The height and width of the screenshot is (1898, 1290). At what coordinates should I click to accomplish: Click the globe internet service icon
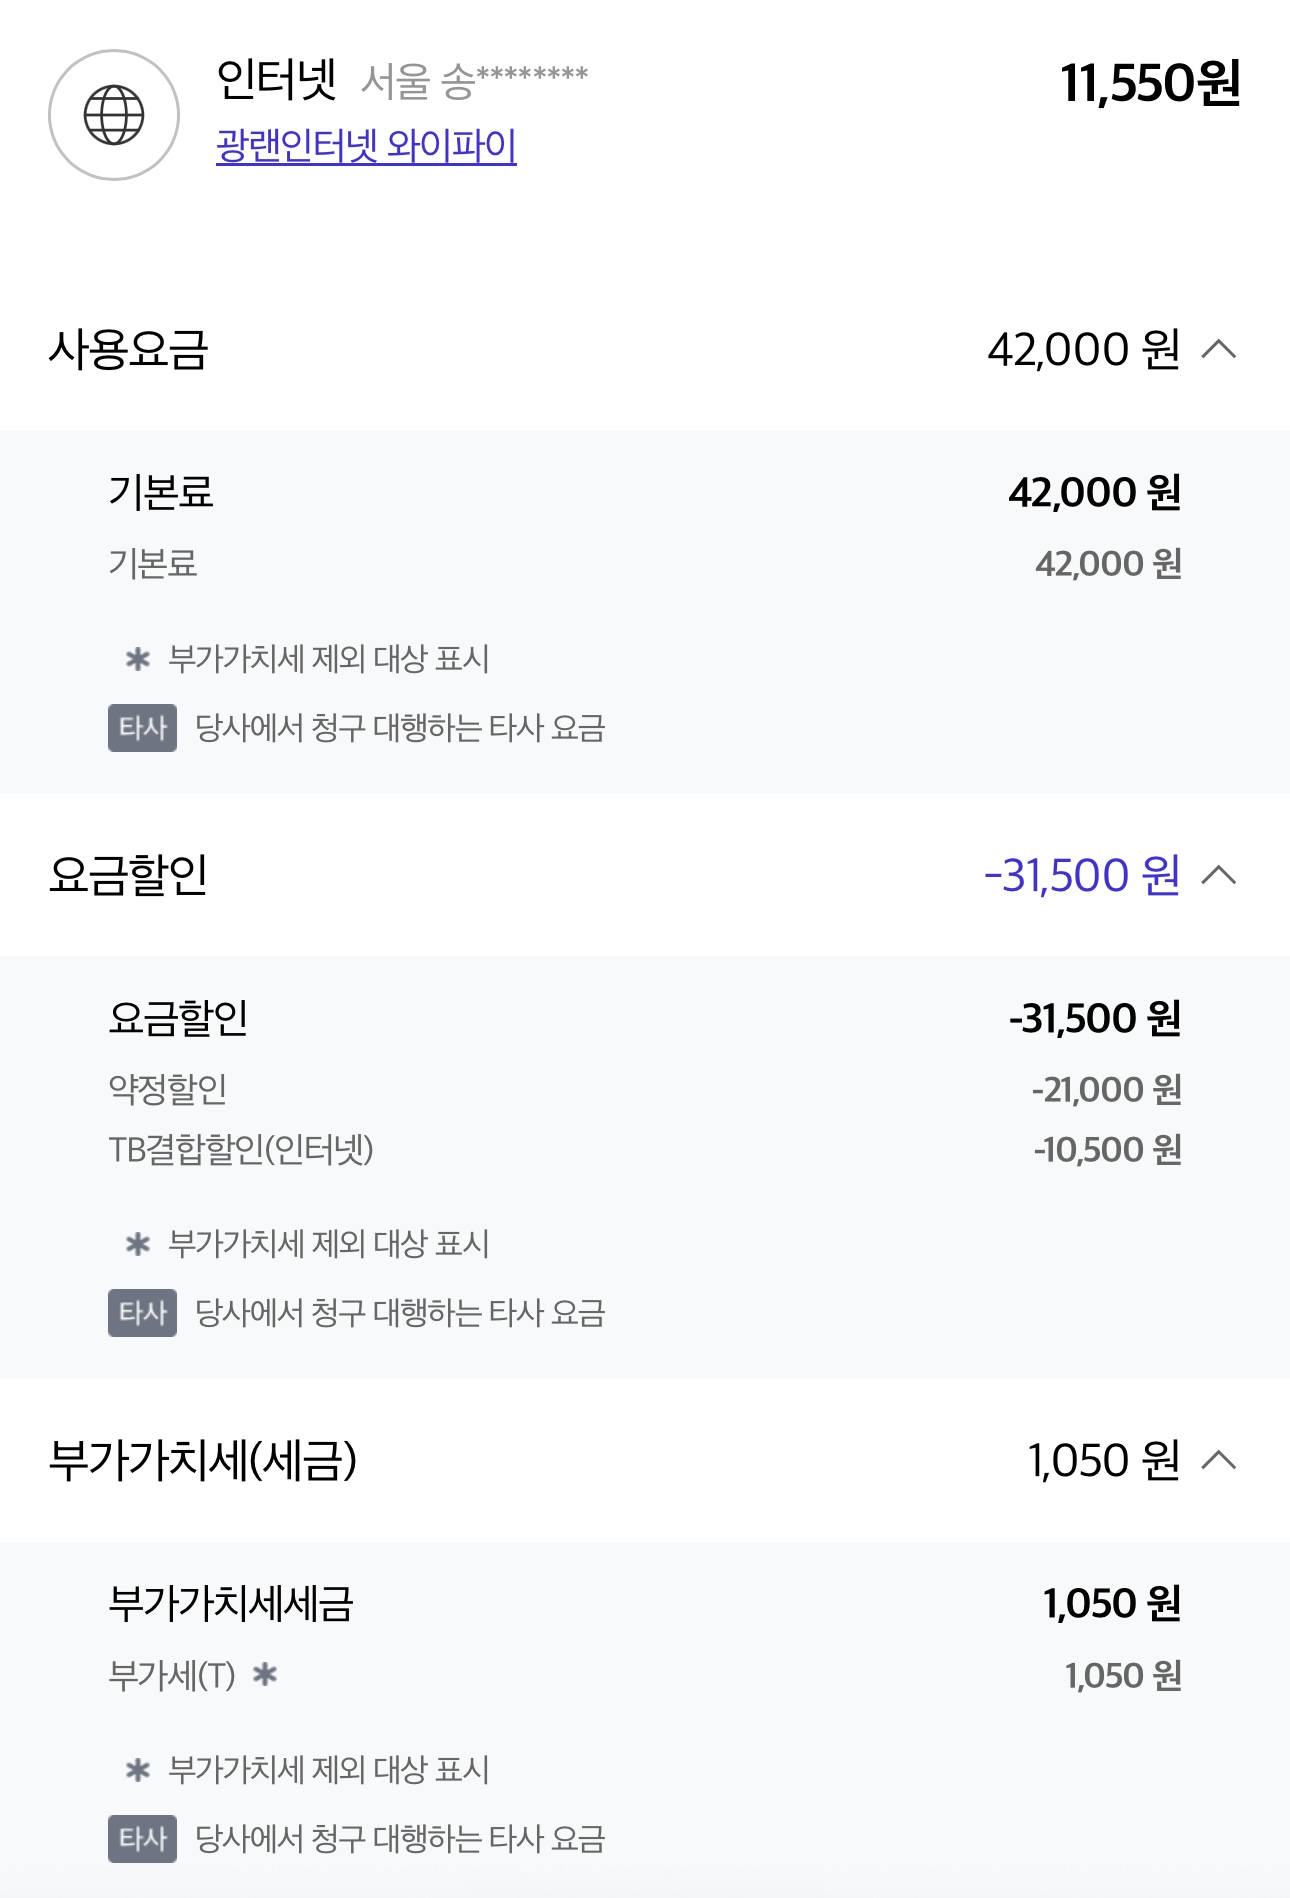114,115
